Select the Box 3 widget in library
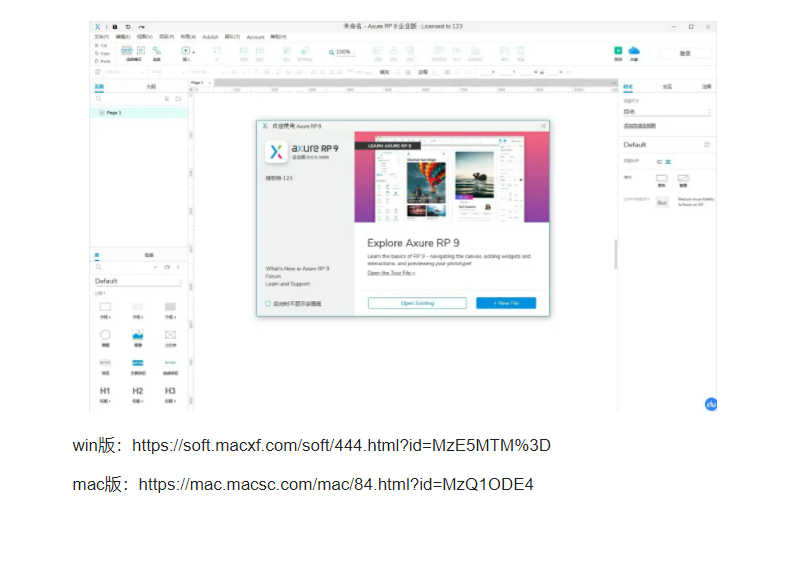Screen dimensions: 789x562 pos(171,310)
